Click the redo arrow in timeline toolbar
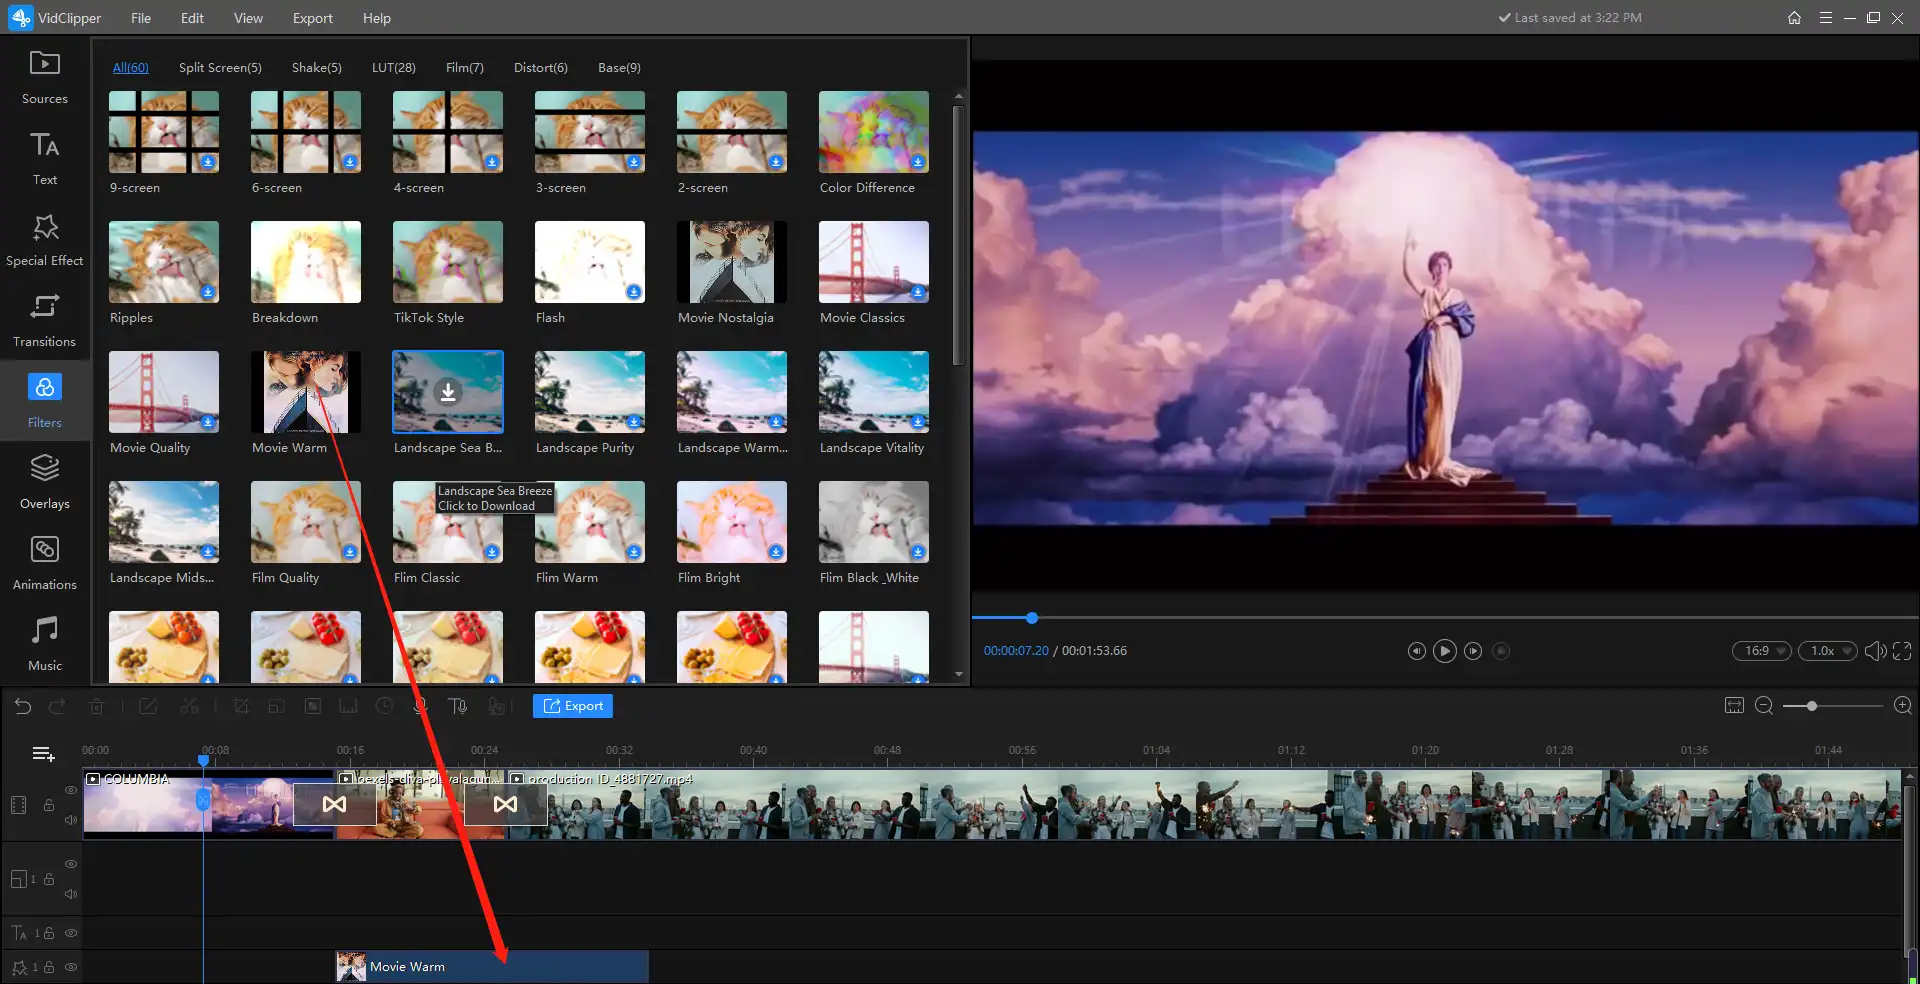This screenshot has width=1920, height=984. pos(58,706)
